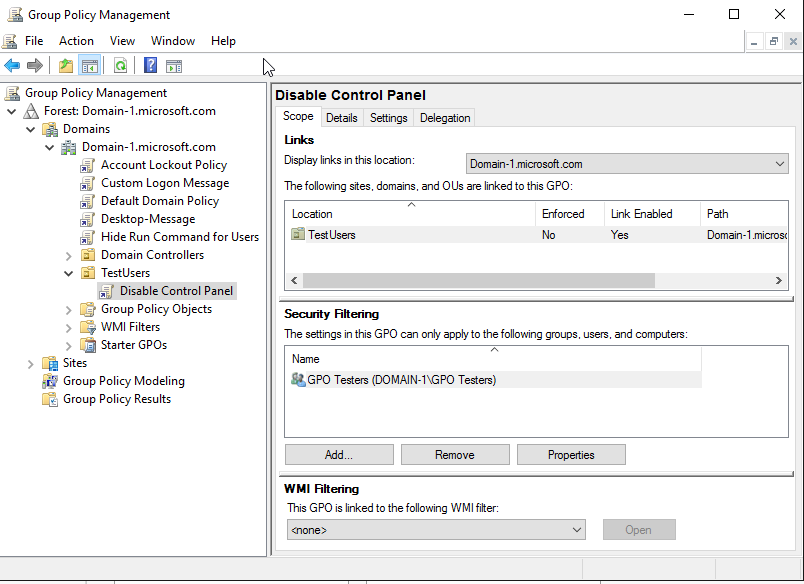804x584 pixels.
Task: Switch to the Settings tab
Action: (x=389, y=118)
